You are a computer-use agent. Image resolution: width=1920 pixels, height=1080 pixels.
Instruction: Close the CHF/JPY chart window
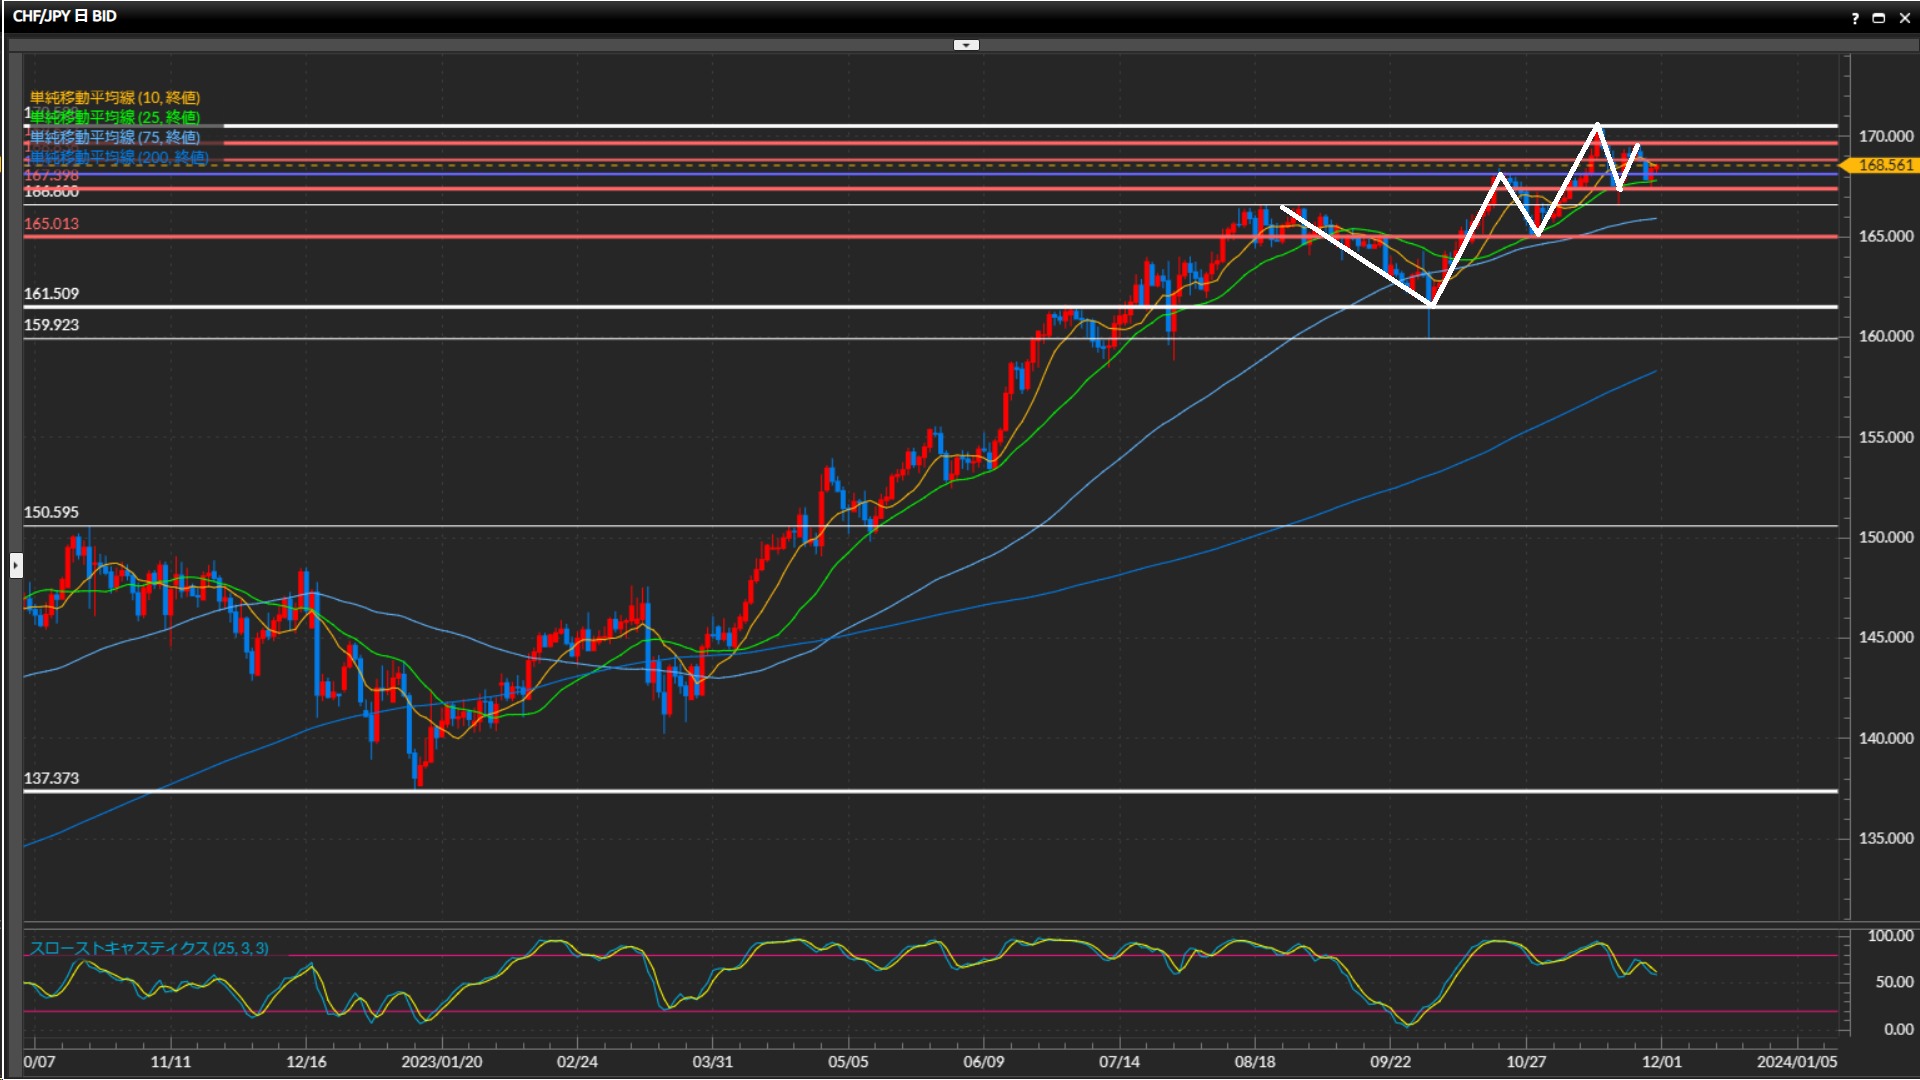(1904, 17)
